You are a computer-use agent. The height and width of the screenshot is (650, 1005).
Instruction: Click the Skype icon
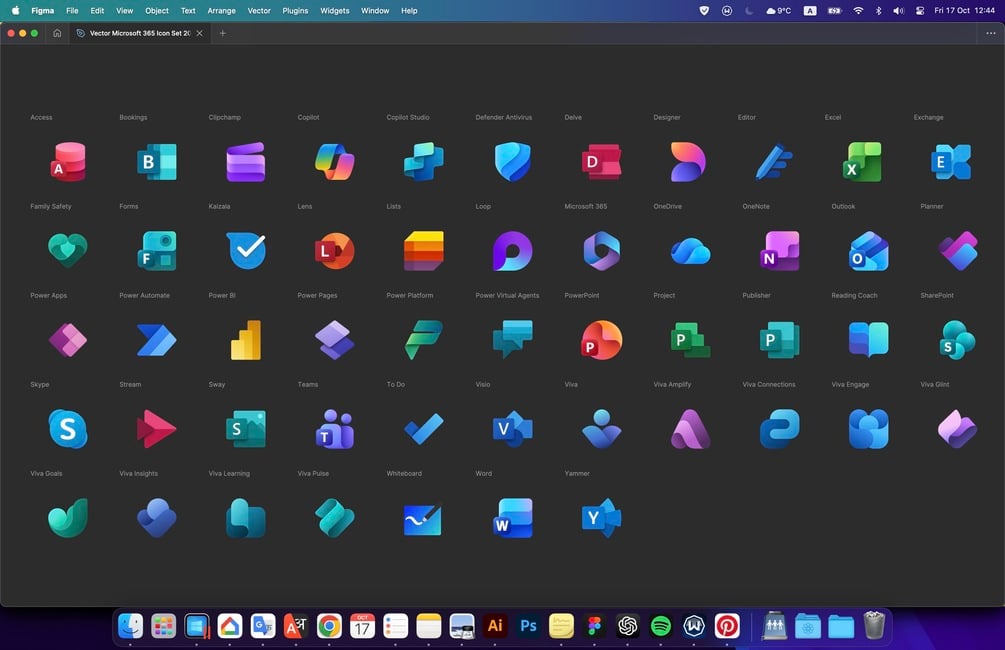coord(68,429)
